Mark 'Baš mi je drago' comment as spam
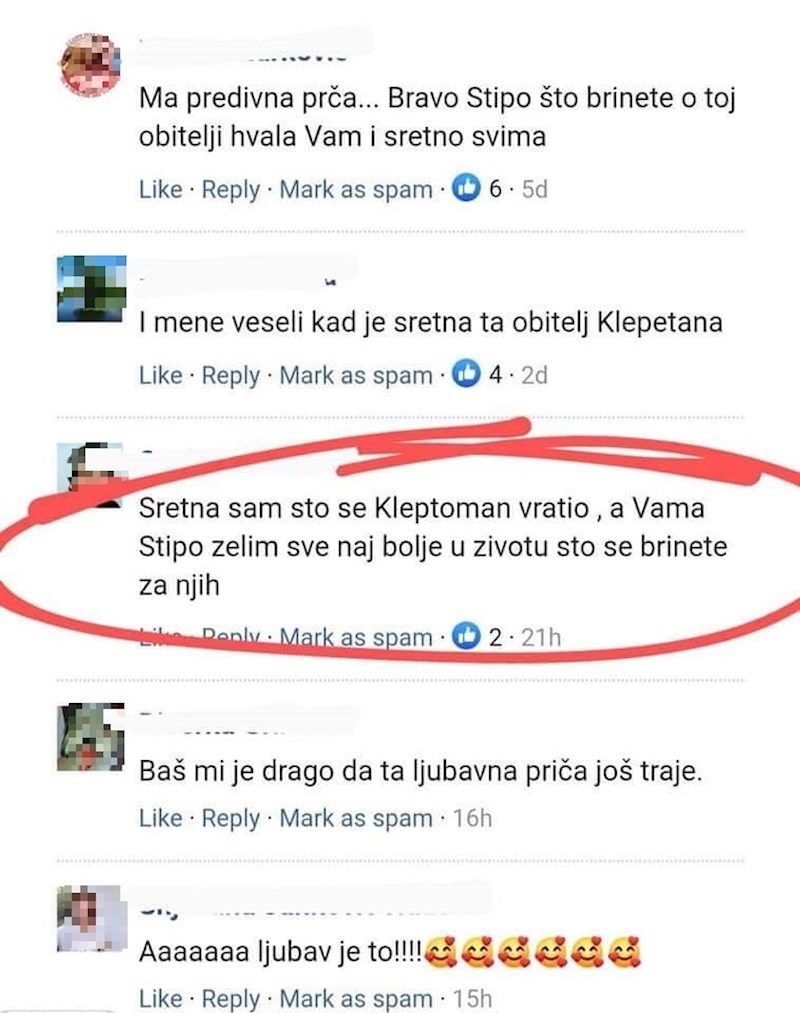Screen dimensions: 800x1013 356,819
